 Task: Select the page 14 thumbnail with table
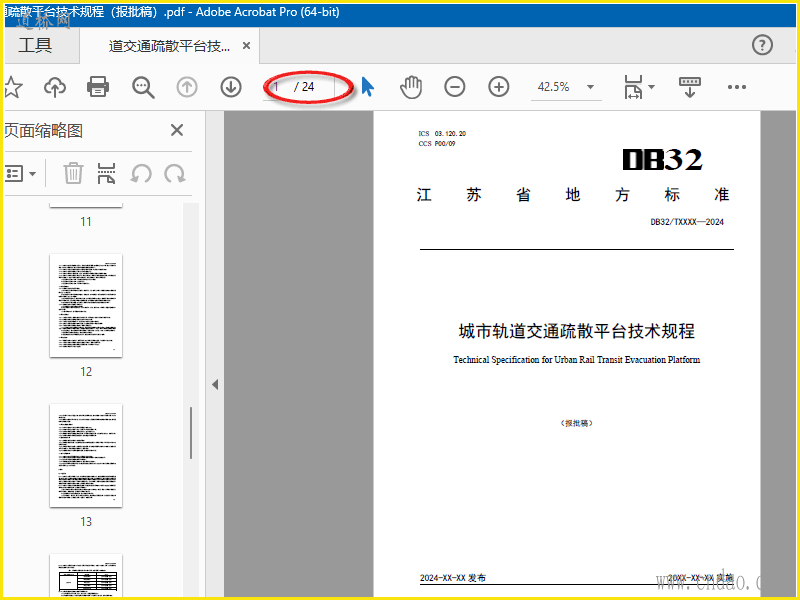[x=86, y=576]
